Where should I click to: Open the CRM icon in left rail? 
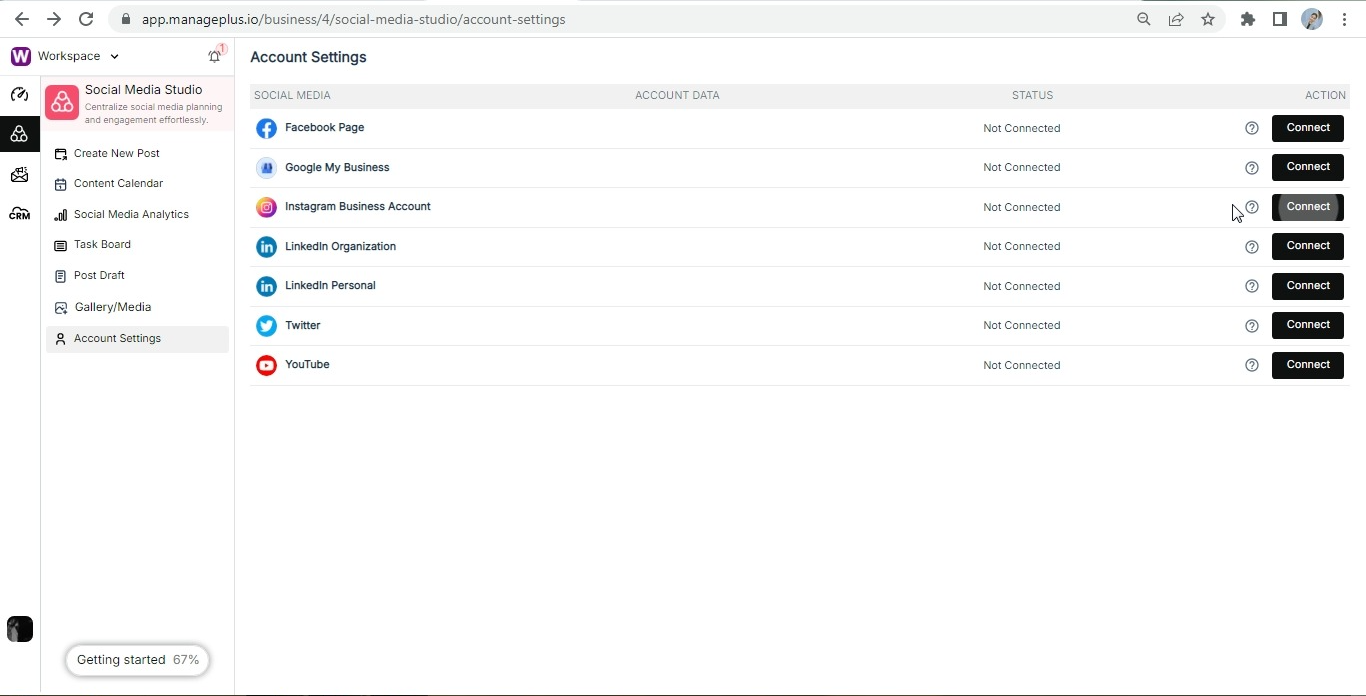[x=19, y=214]
